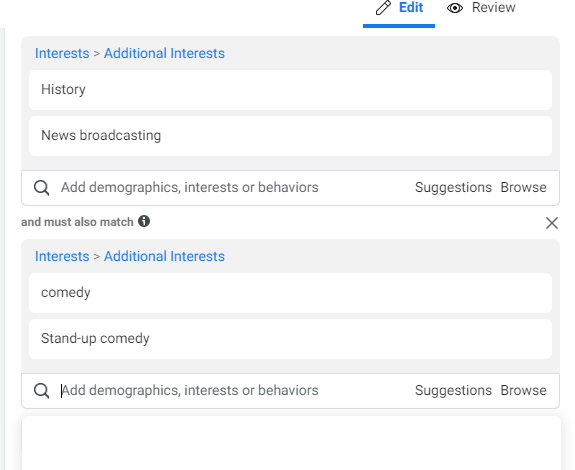Screen dimensions: 575x470
Task: Click the Interests breadcrumb link in the lower group
Action: click(62, 257)
